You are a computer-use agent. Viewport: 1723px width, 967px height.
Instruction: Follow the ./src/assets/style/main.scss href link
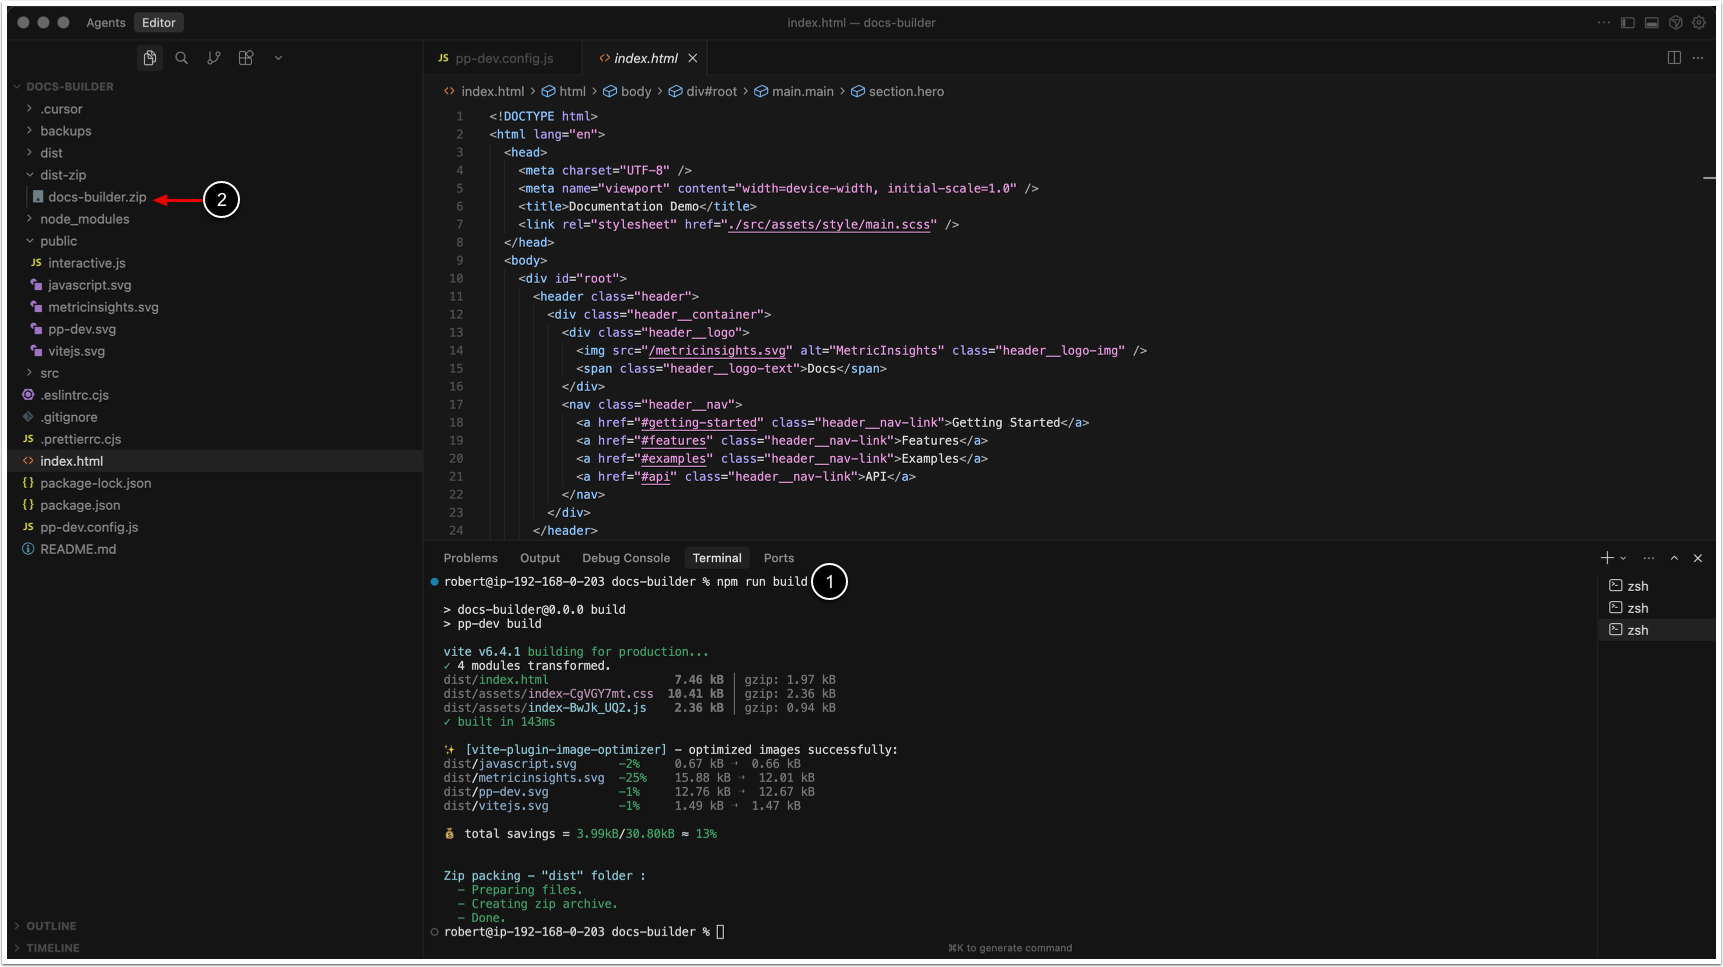coord(830,225)
